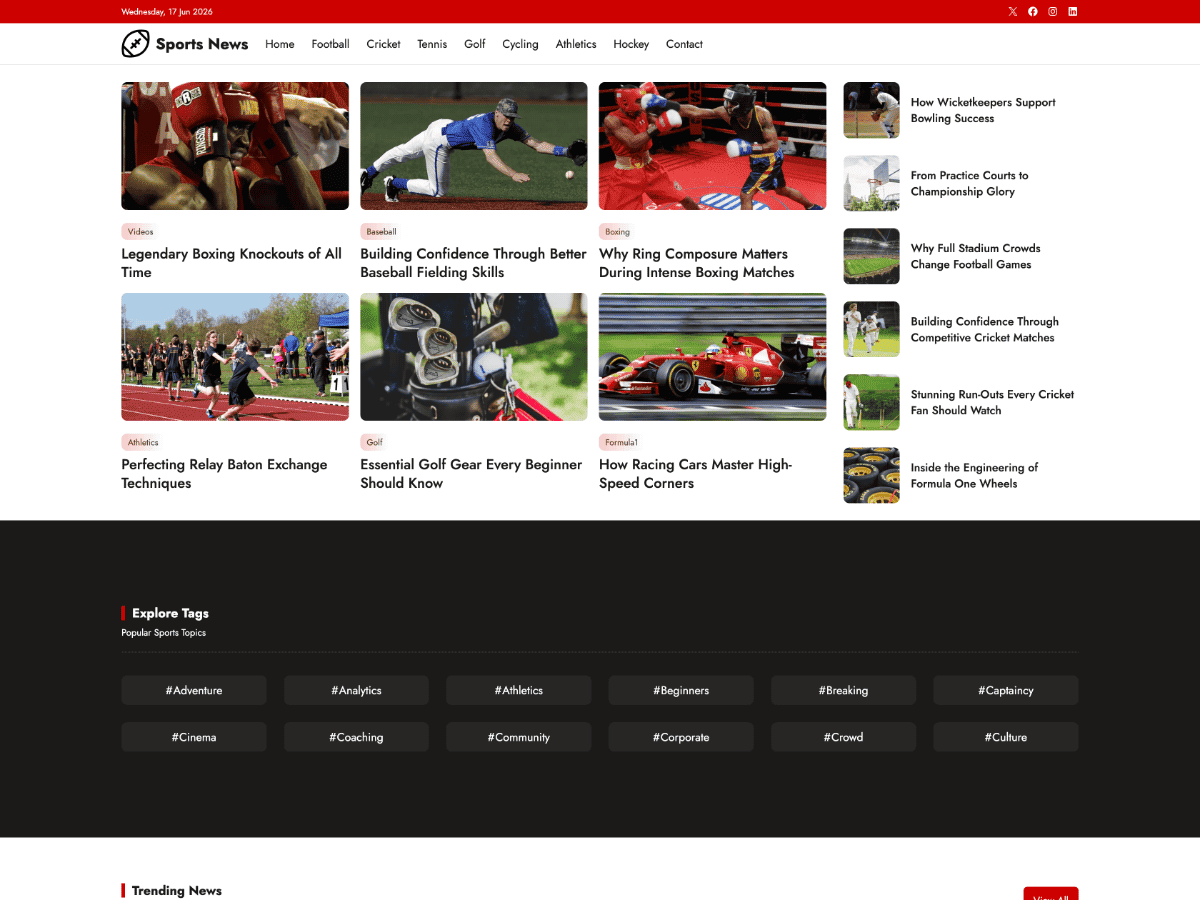Open the boxing ring sparring image
The width and height of the screenshot is (1200, 900).
pos(713,146)
